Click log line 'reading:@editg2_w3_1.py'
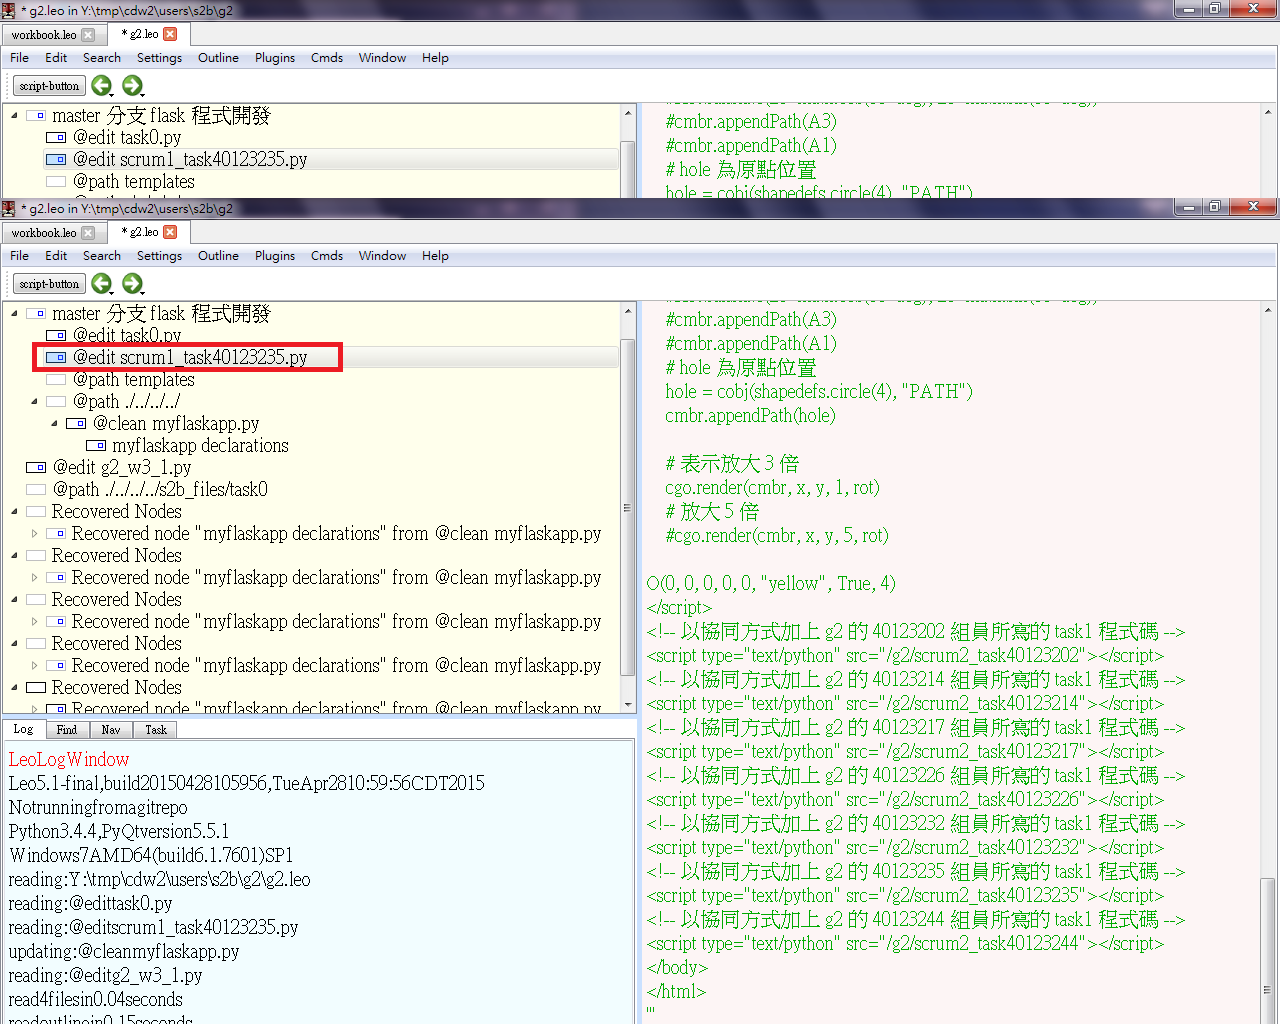The width and height of the screenshot is (1280, 1024). point(105,975)
